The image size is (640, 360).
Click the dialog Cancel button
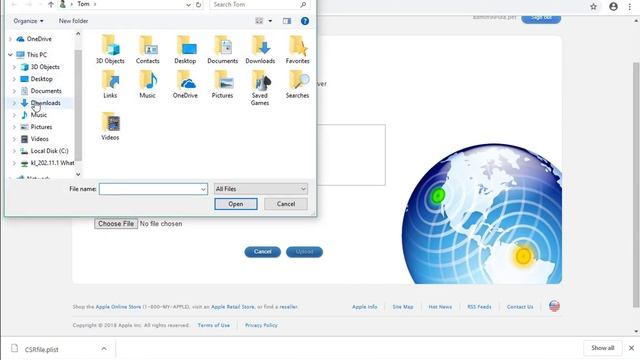click(286, 204)
